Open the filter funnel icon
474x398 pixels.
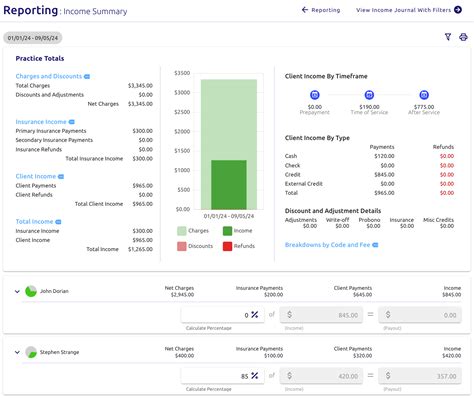pyautogui.click(x=448, y=37)
